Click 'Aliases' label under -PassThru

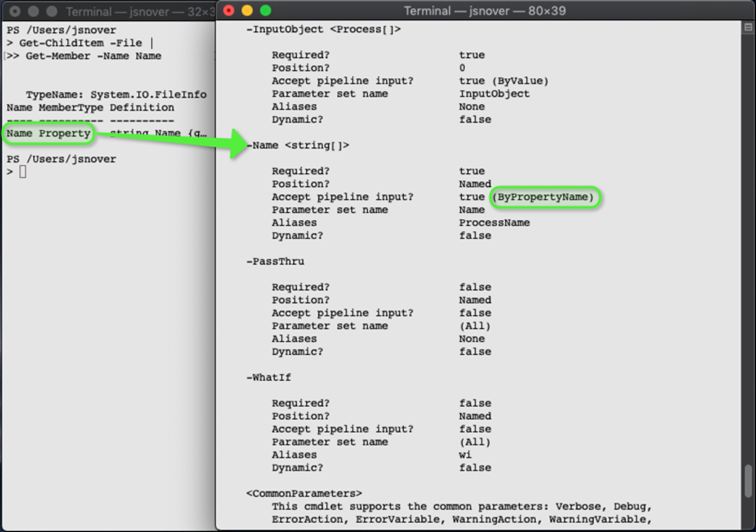[x=294, y=339]
